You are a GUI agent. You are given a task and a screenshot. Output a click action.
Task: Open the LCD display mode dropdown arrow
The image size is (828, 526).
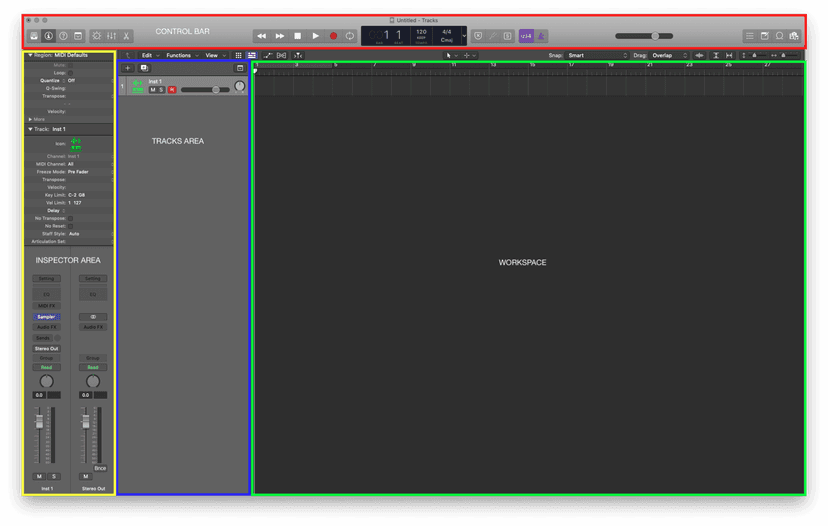point(464,36)
